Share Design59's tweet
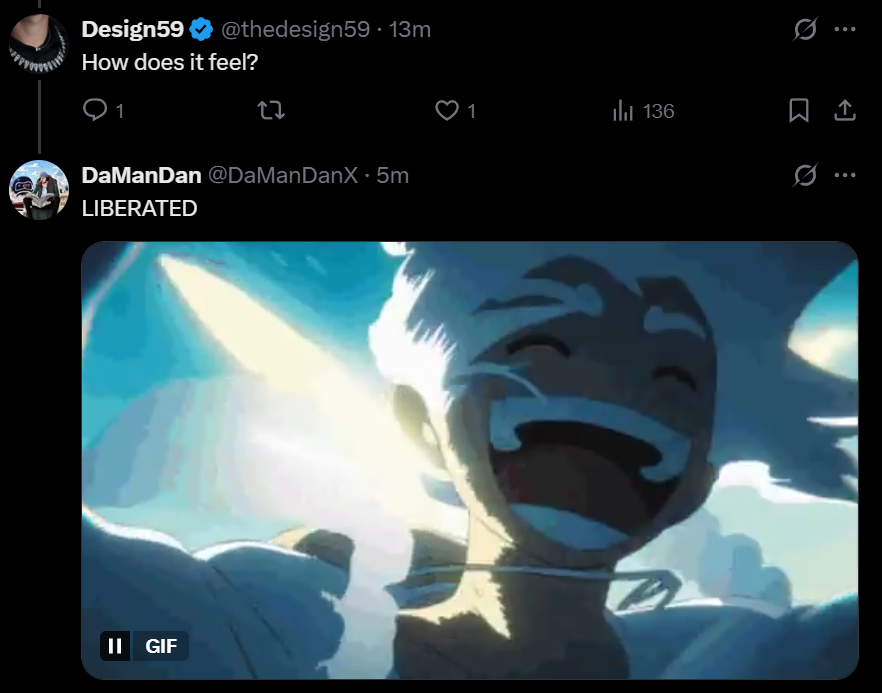Screen dimensions: 882x693 point(844,110)
